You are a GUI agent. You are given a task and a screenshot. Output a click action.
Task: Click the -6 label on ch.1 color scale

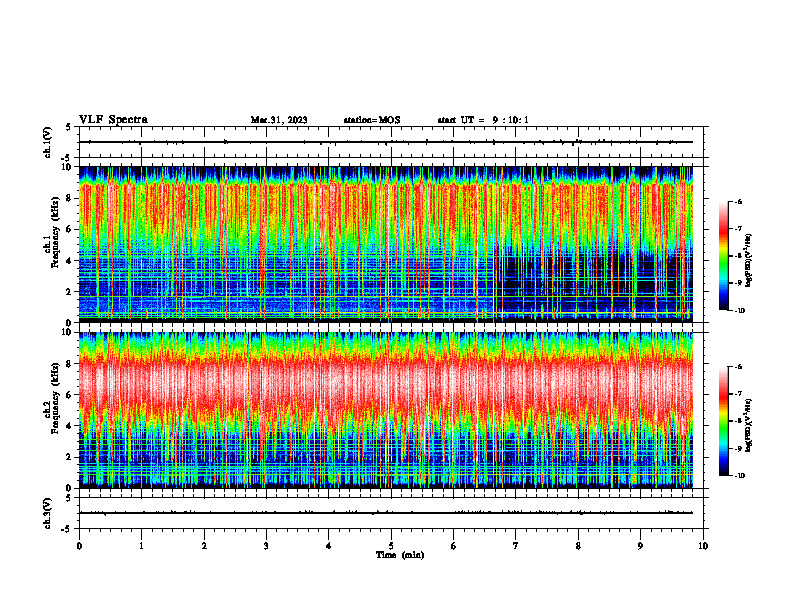(739, 202)
